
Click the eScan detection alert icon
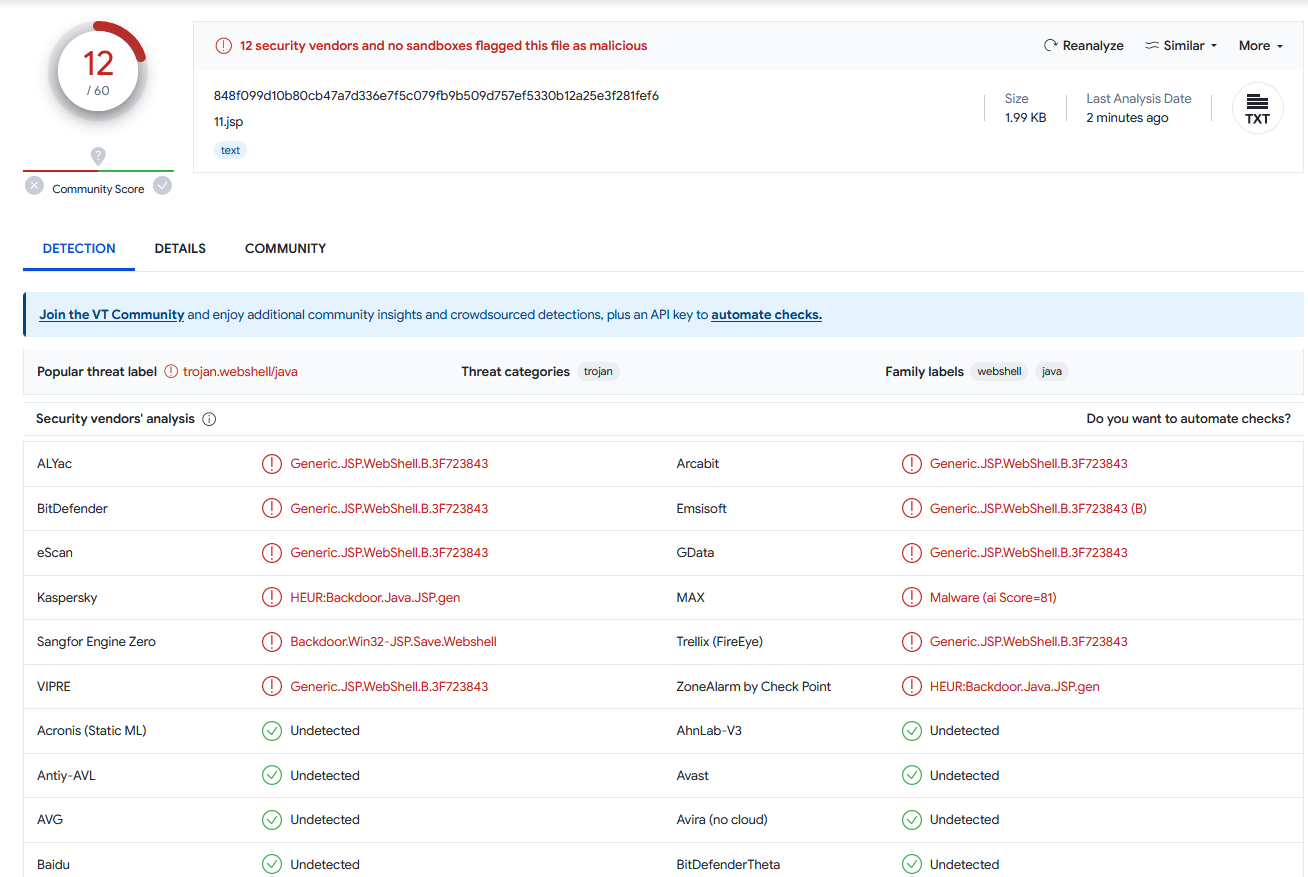point(271,553)
